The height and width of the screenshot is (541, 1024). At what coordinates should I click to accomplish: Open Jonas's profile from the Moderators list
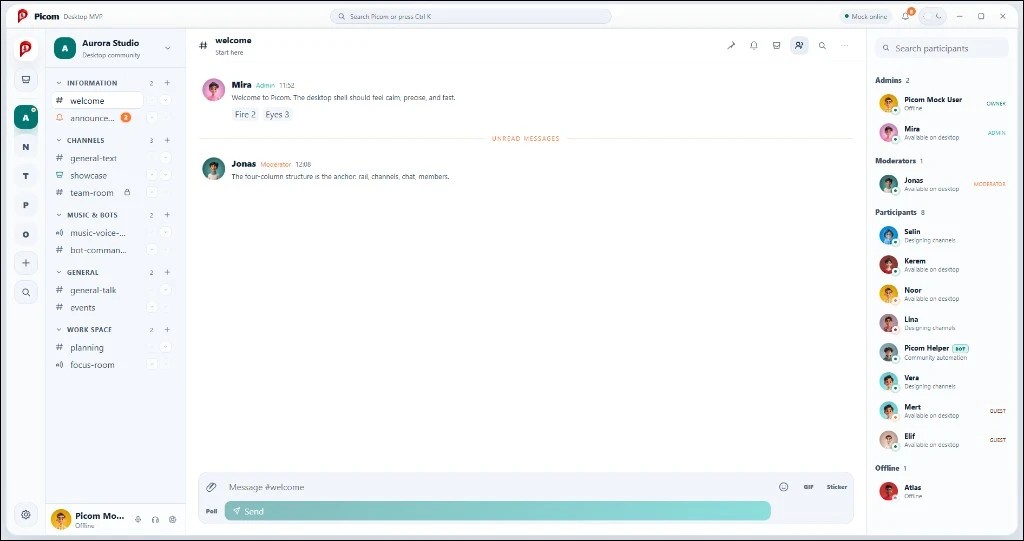click(x=942, y=184)
